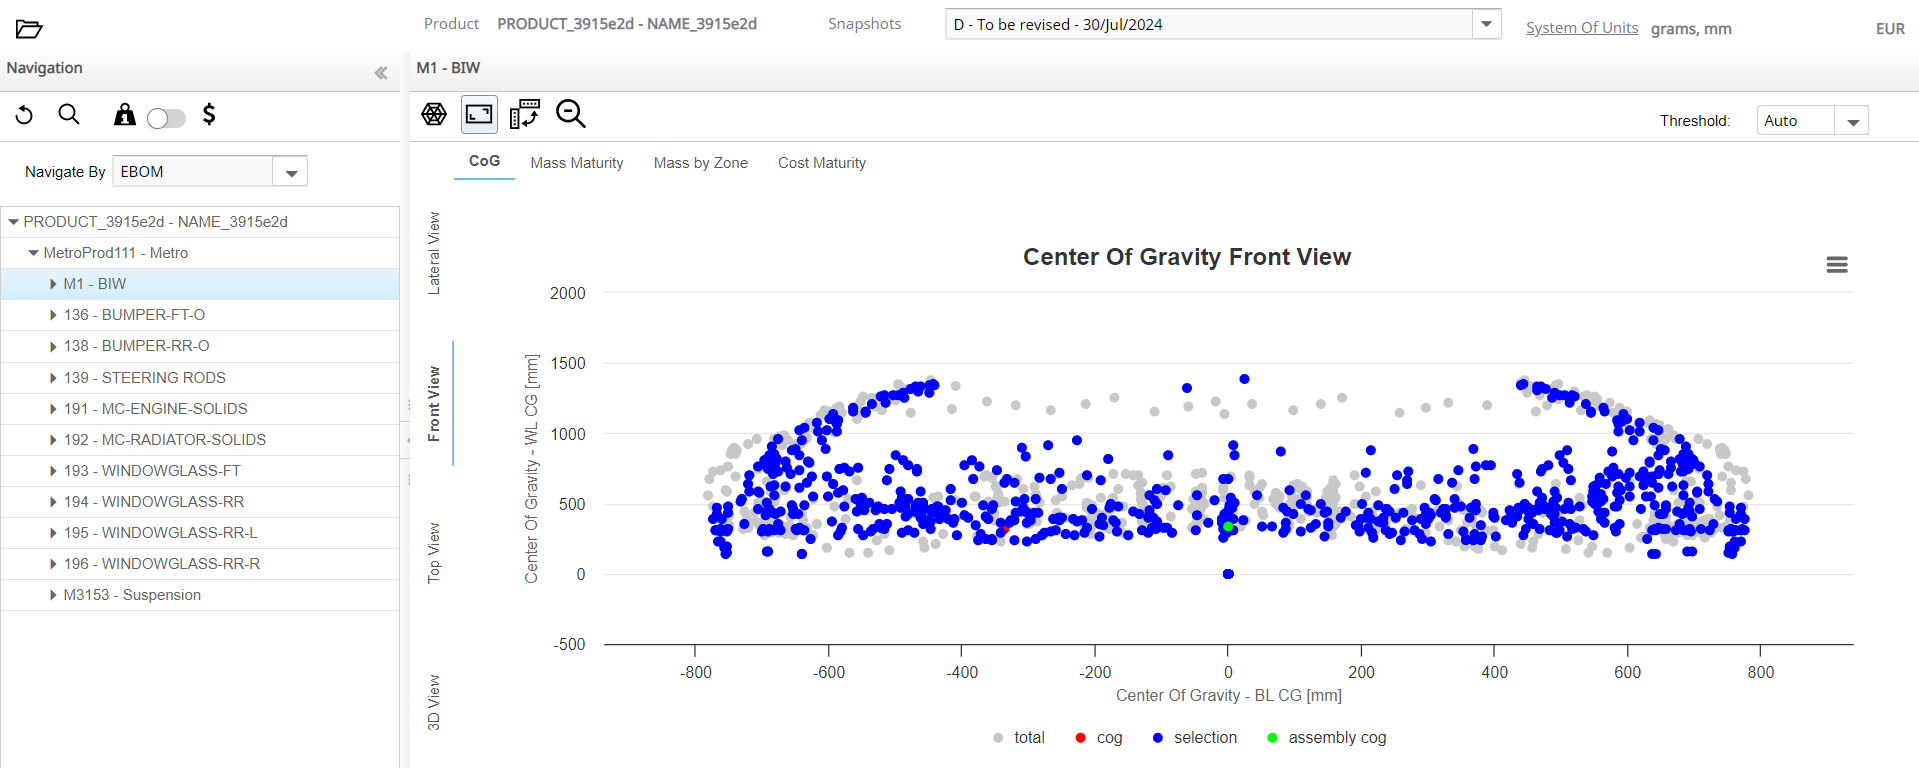Click the fit-to-screen view icon
1919x768 pixels.
[x=479, y=115]
